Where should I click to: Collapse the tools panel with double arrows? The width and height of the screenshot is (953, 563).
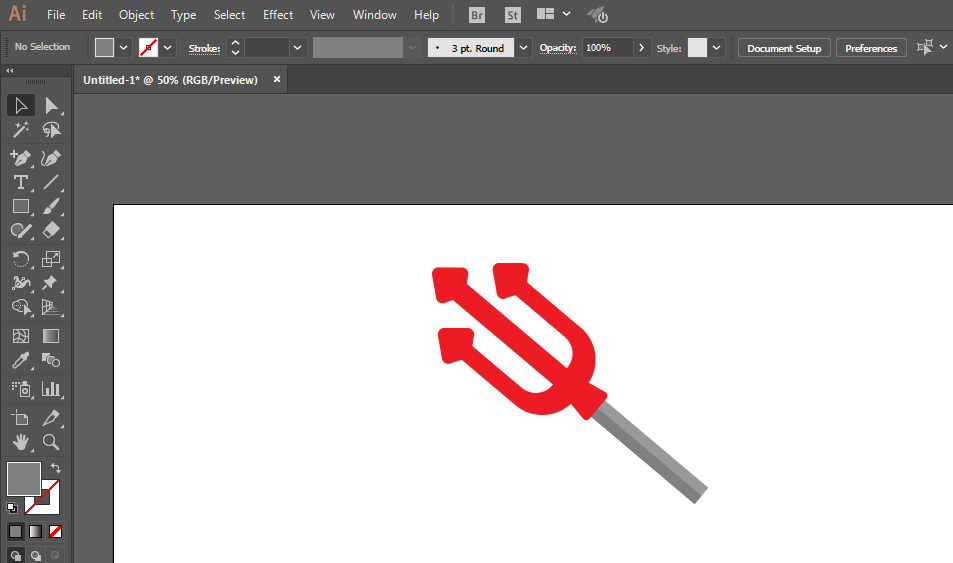[x=10, y=71]
